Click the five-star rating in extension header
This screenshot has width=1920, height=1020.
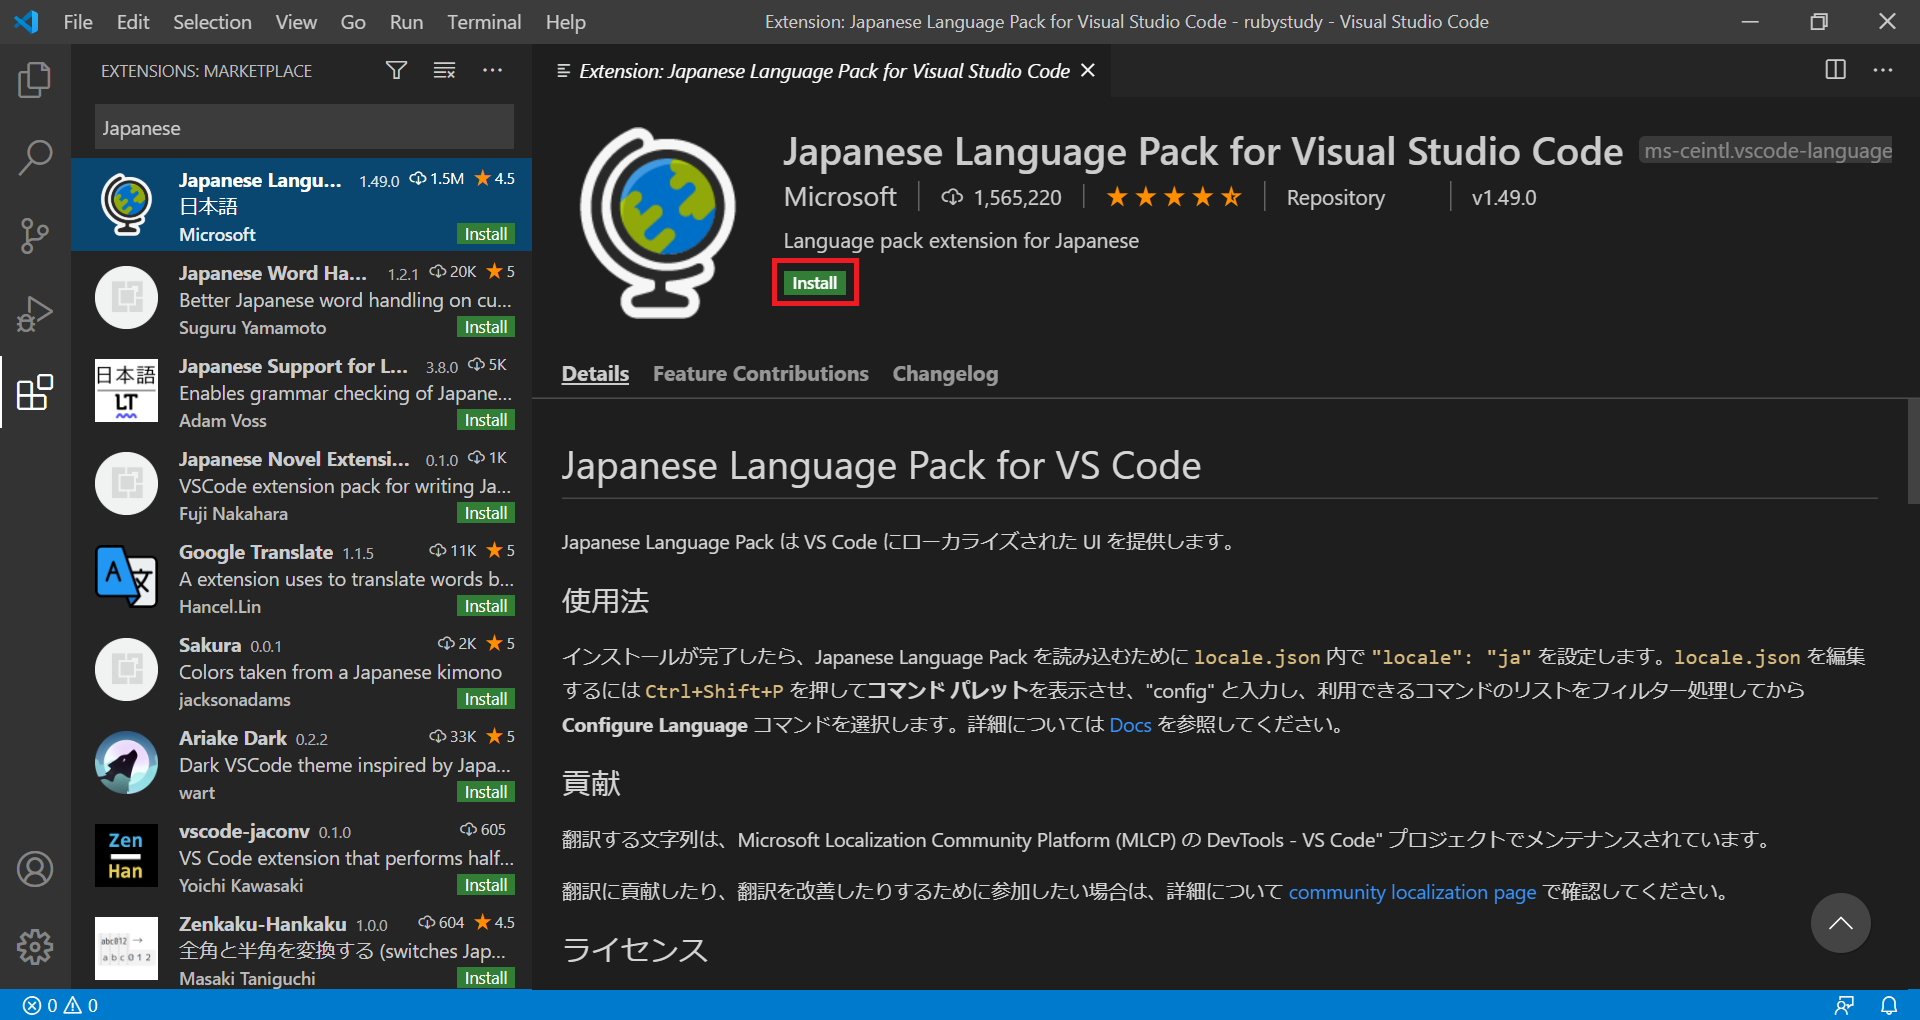pyautogui.click(x=1174, y=197)
